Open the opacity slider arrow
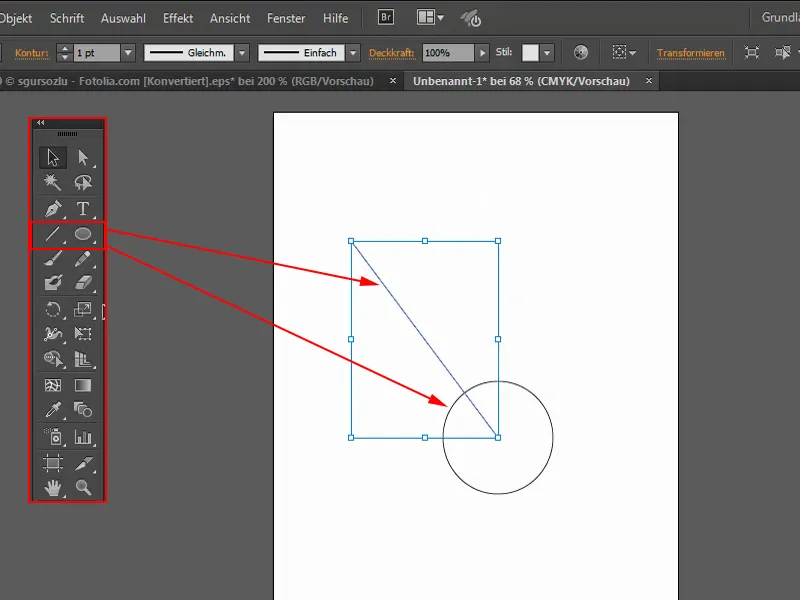The height and width of the screenshot is (600, 800). point(482,53)
